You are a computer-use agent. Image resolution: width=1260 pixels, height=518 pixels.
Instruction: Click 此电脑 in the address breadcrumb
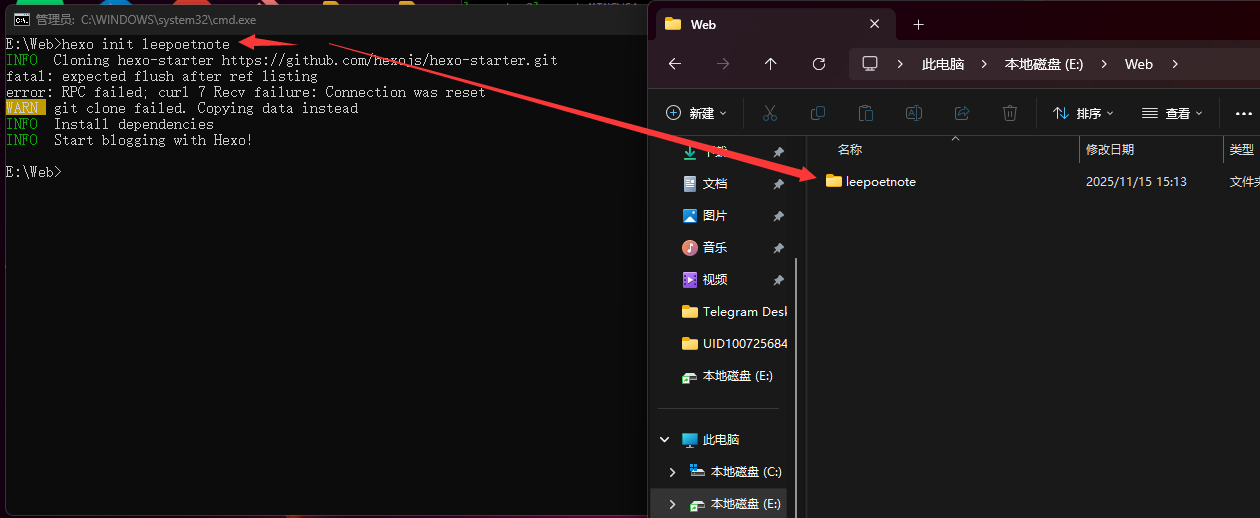tap(942, 64)
